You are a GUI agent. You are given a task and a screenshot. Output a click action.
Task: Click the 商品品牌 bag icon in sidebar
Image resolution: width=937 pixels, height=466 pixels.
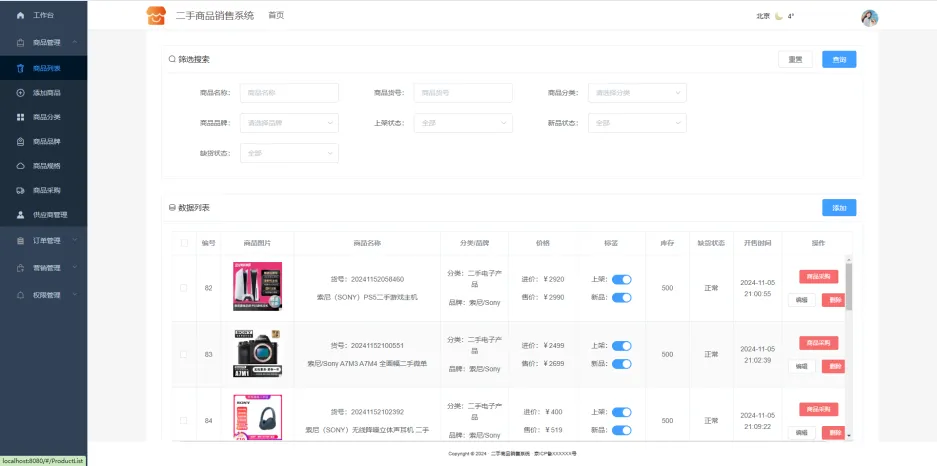click(x=21, y=141)
